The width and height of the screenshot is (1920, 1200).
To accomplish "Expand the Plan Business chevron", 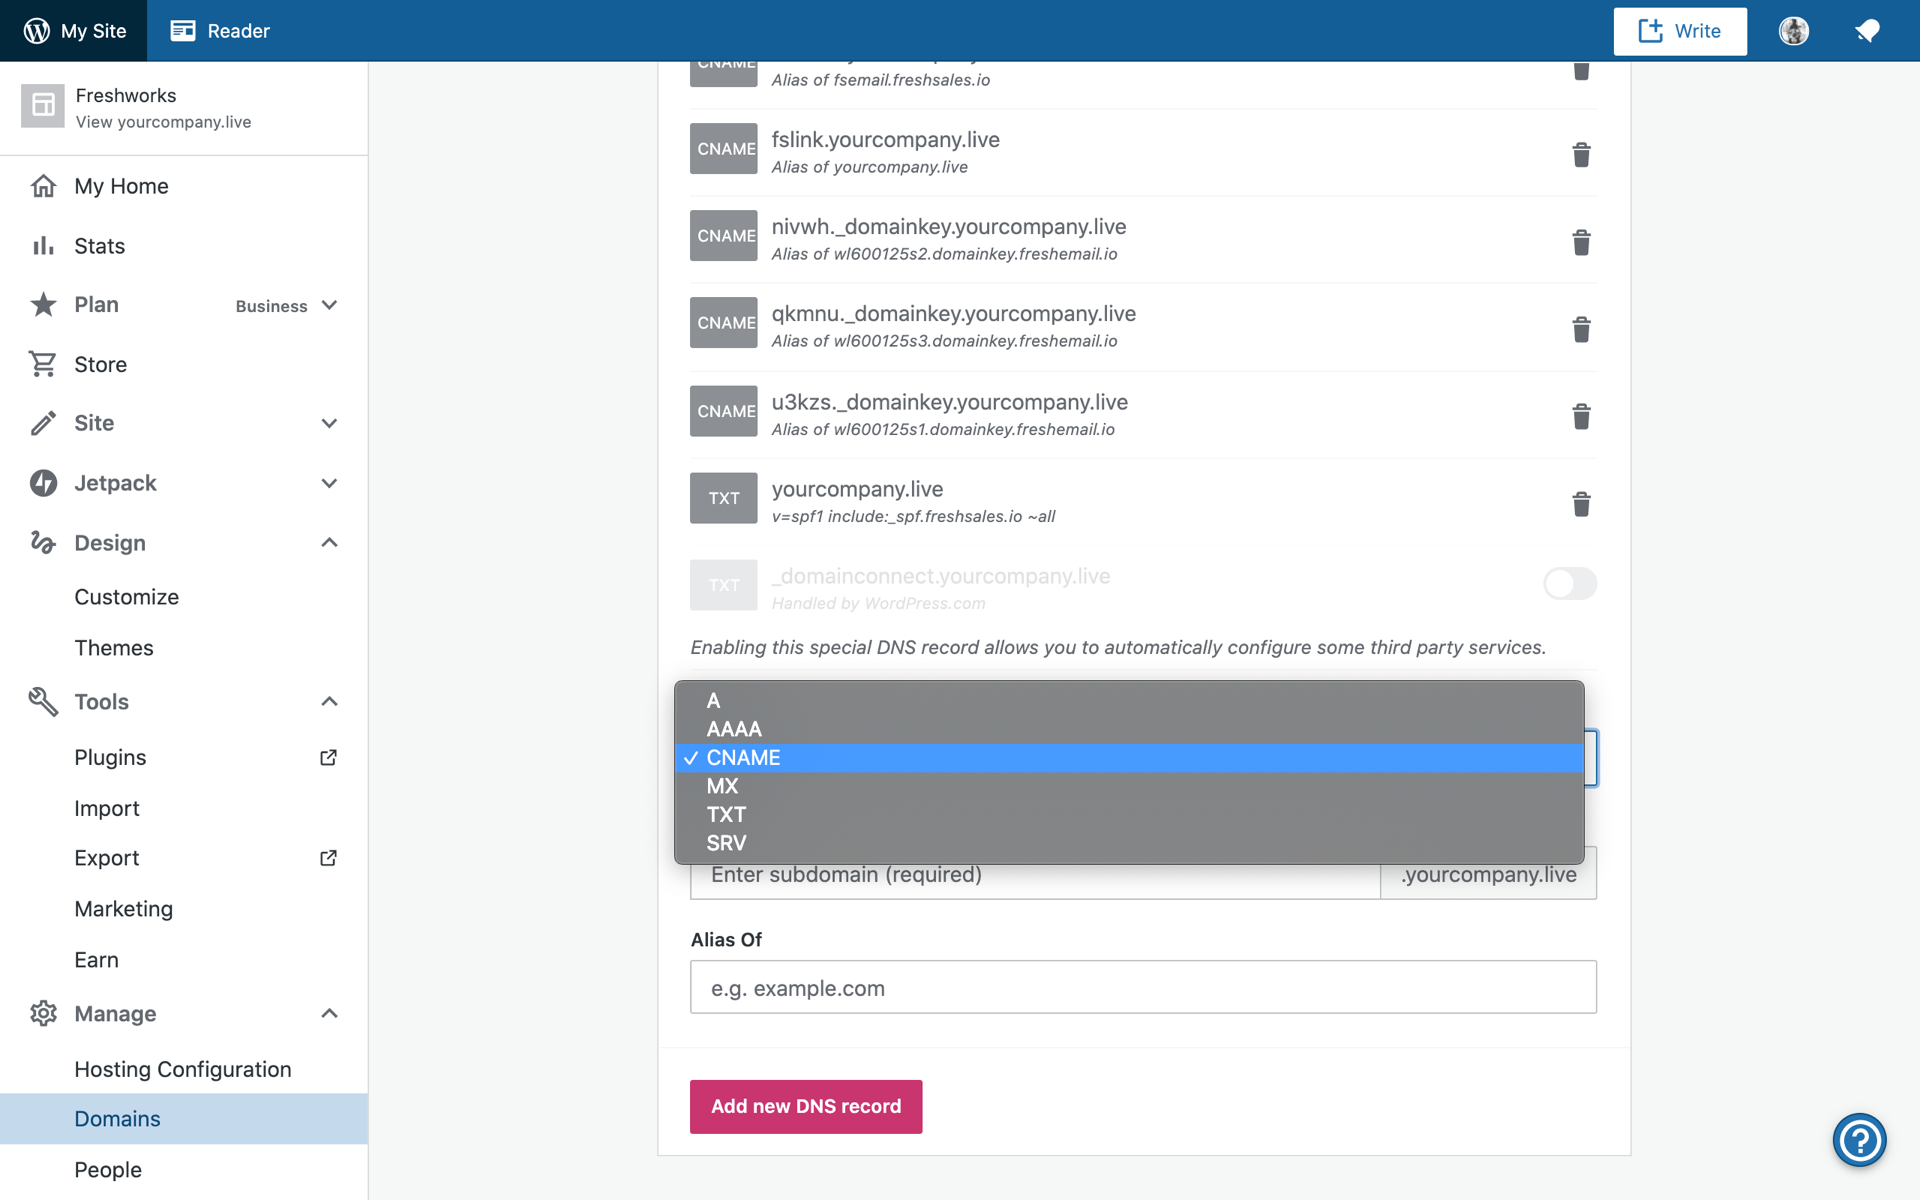I will (x=329, y=305).
